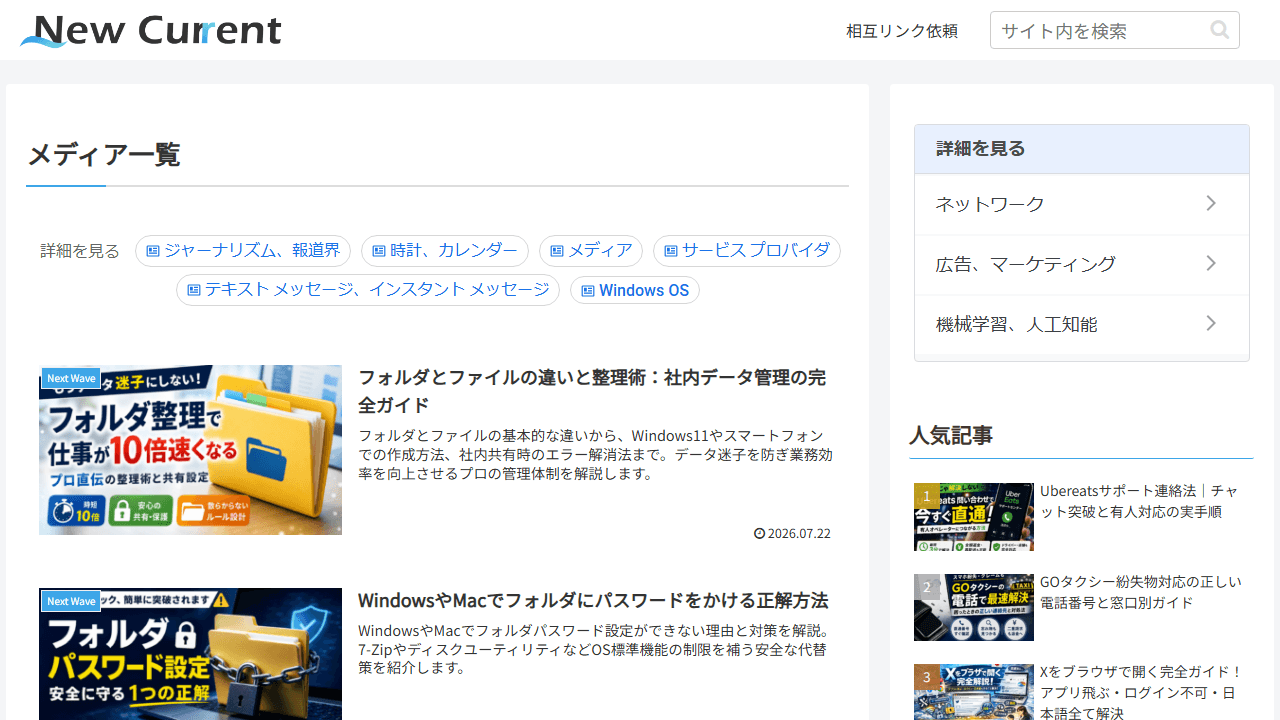Screen dimensions: 1280x720
Task: Click the clock icon beside 2026.07.22
Action: (759, 534)
